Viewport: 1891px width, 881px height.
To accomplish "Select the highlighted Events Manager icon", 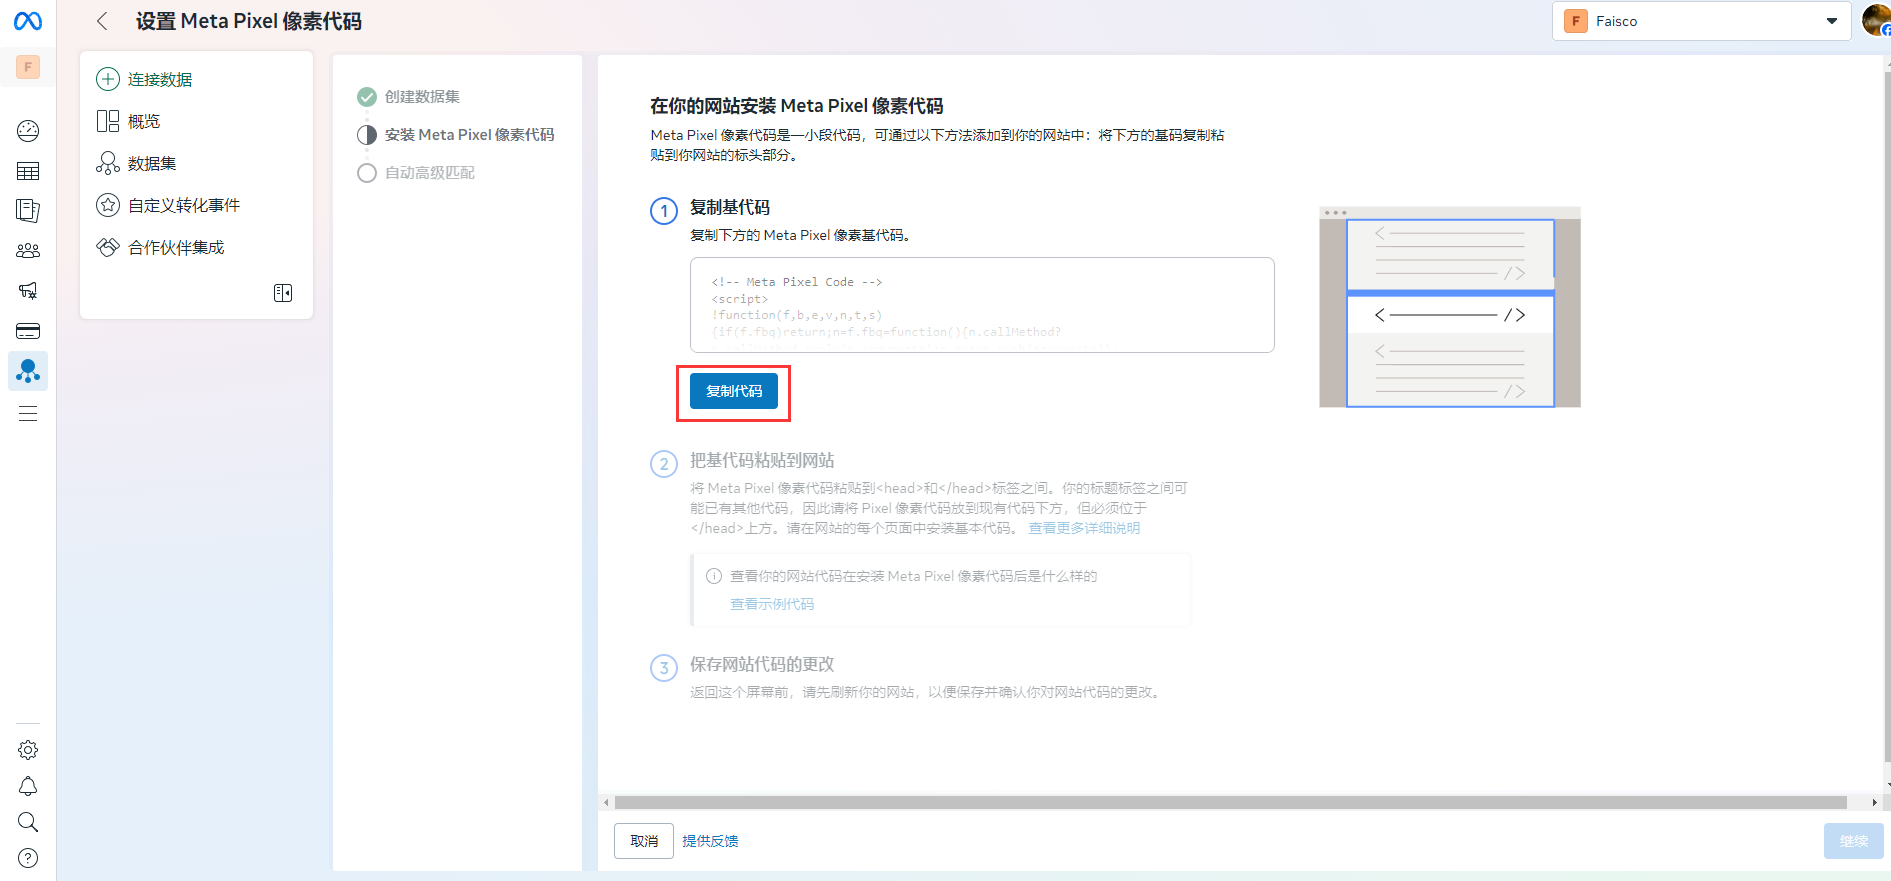I will [x=28, y=371].
